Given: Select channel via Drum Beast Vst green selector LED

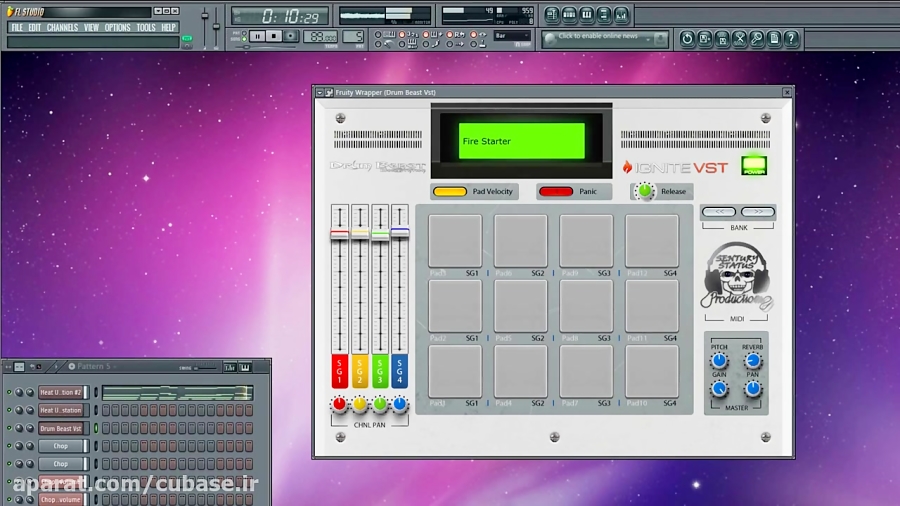Looking at the screenshot, I should [96, 428].
